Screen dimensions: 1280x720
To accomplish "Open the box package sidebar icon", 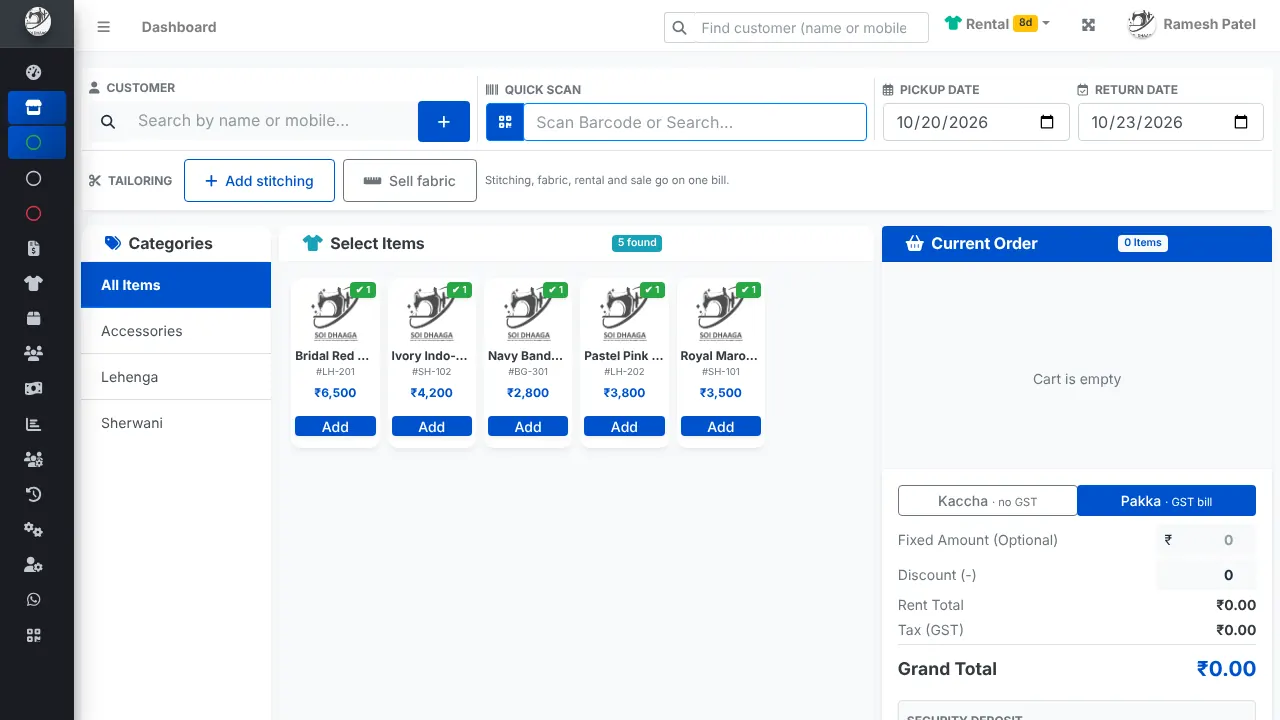I will (33, 318).
